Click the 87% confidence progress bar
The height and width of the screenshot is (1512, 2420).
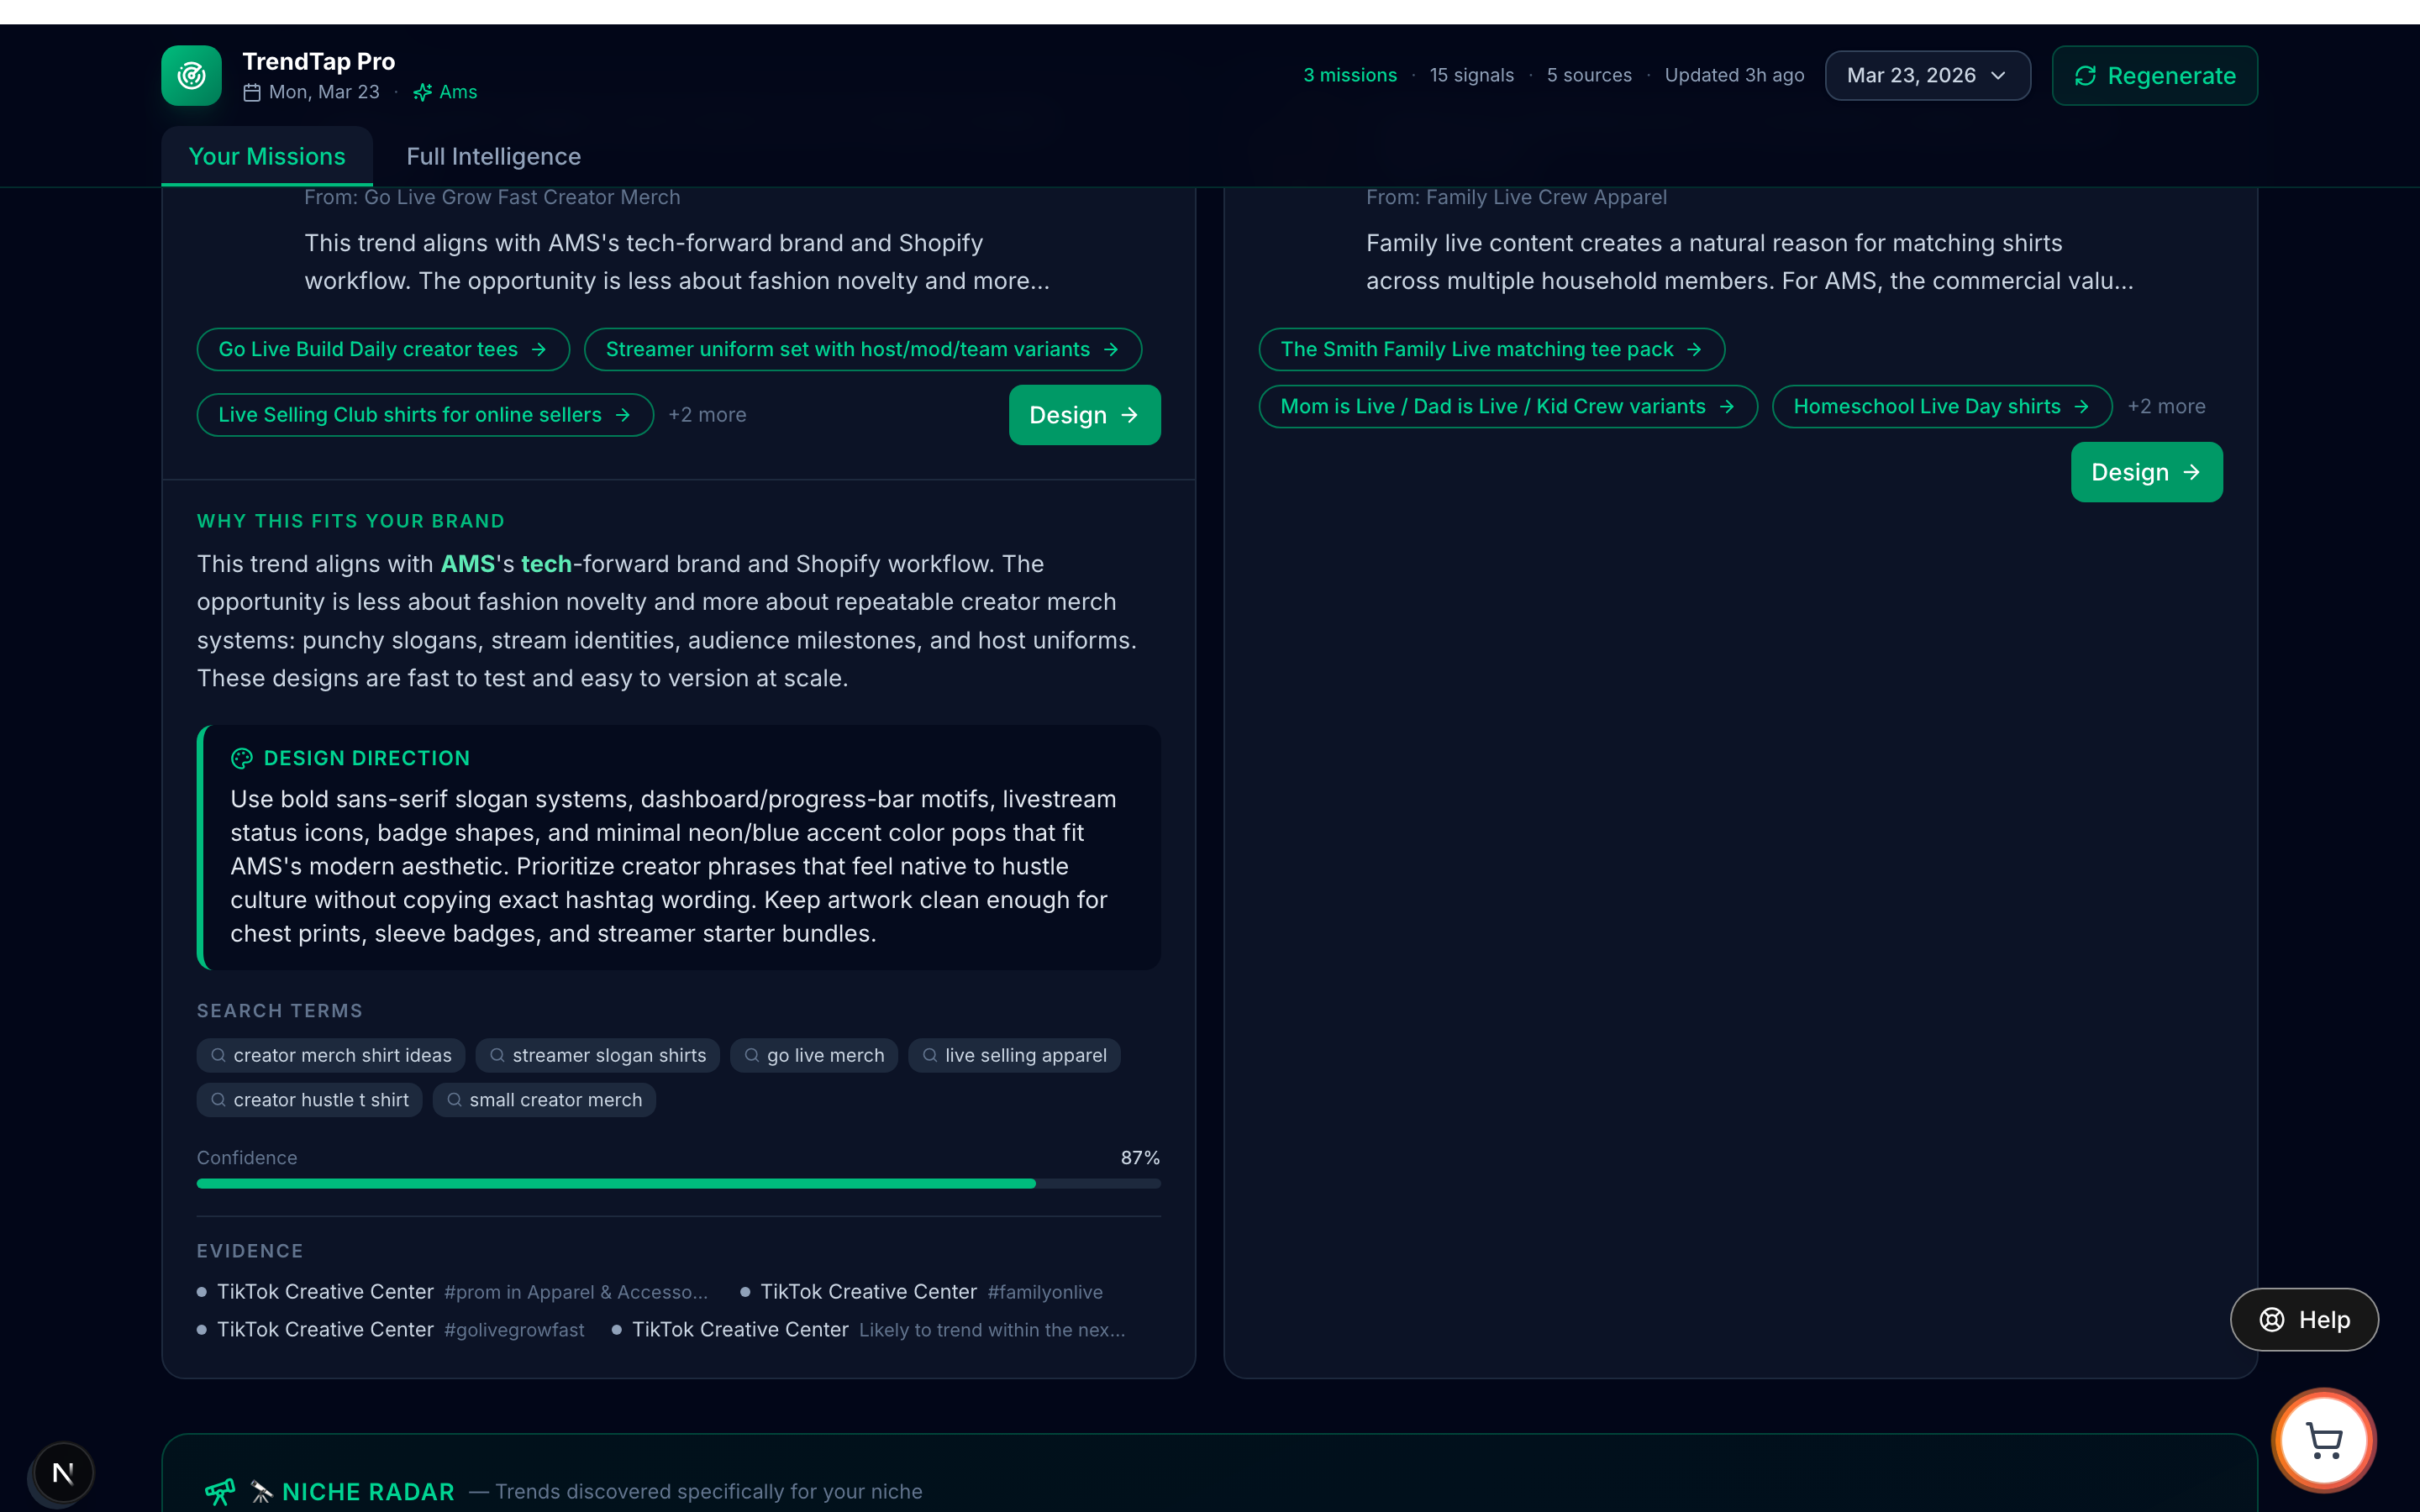coord(678,1183)
